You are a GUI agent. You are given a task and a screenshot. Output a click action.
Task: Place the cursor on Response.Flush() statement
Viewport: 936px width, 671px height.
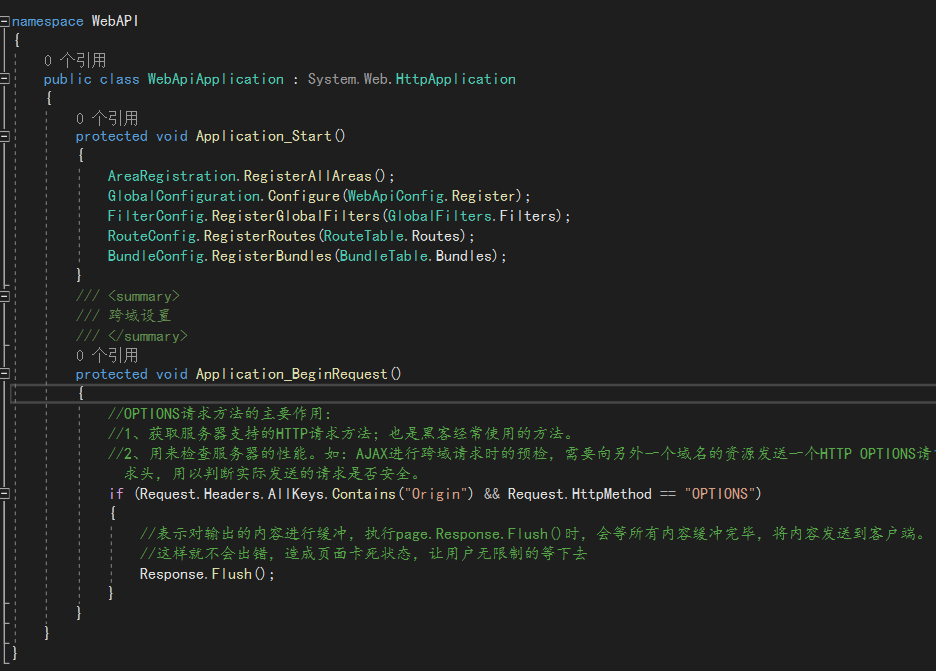coord(204,574)
